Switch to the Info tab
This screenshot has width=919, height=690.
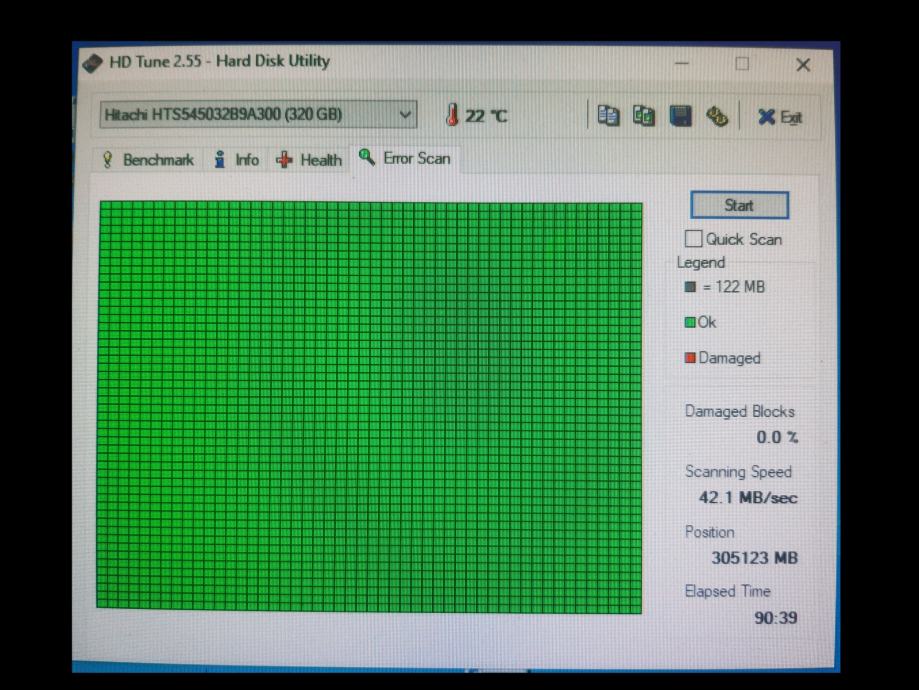tap(236, 159)
